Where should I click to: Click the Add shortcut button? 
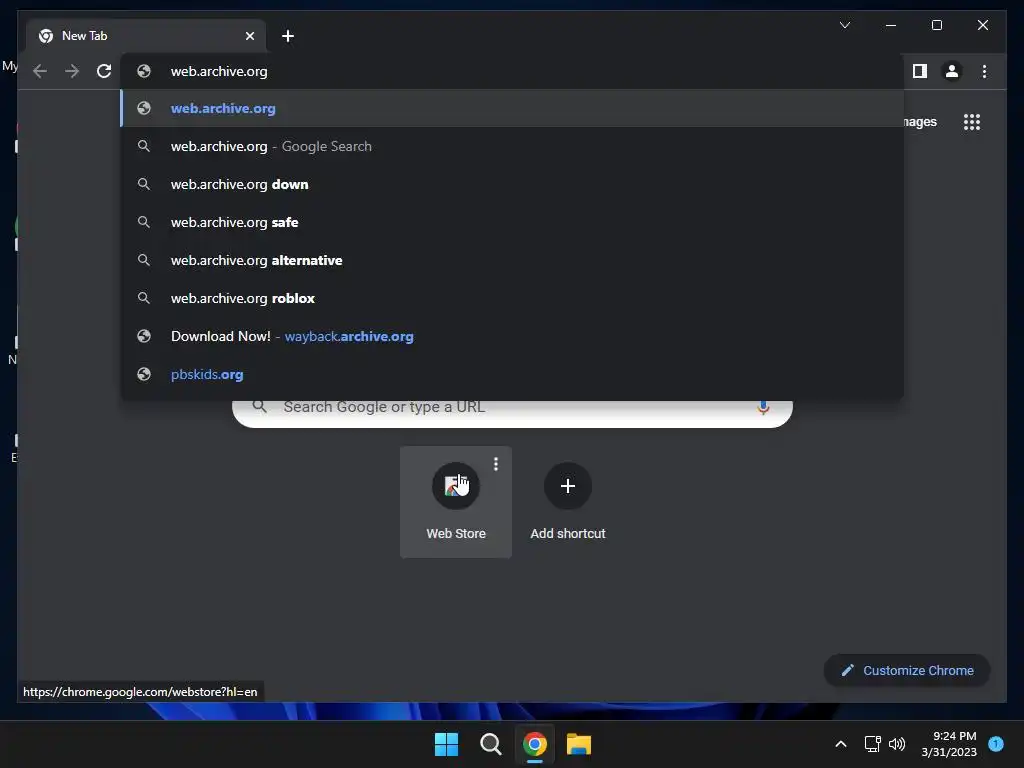(568, 502)
